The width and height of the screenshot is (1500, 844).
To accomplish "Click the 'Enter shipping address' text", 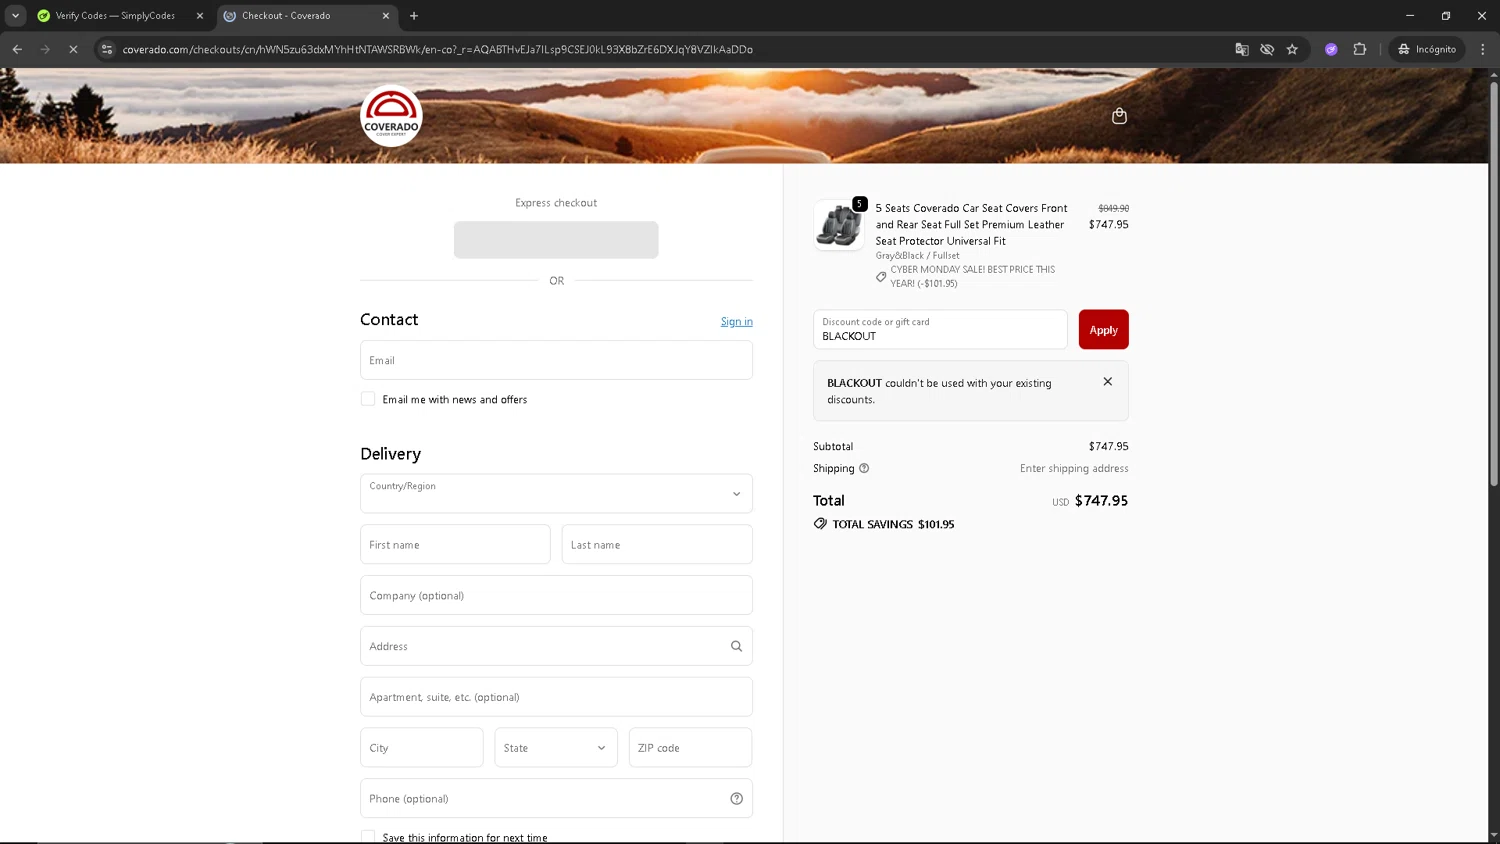I will 1074,468.
